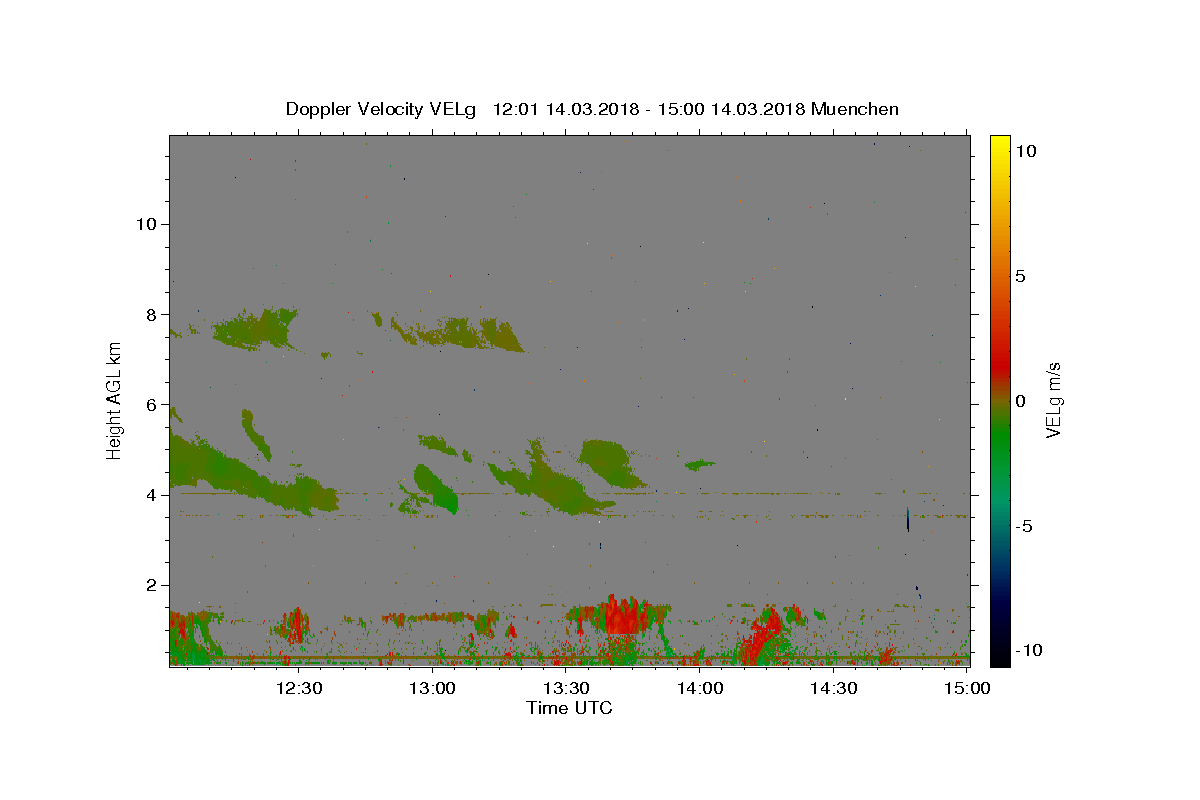This screenshot has height=800, width=1200.
Task: Click the 13:30 time axis tick label
Action: [x=566, y=688]
